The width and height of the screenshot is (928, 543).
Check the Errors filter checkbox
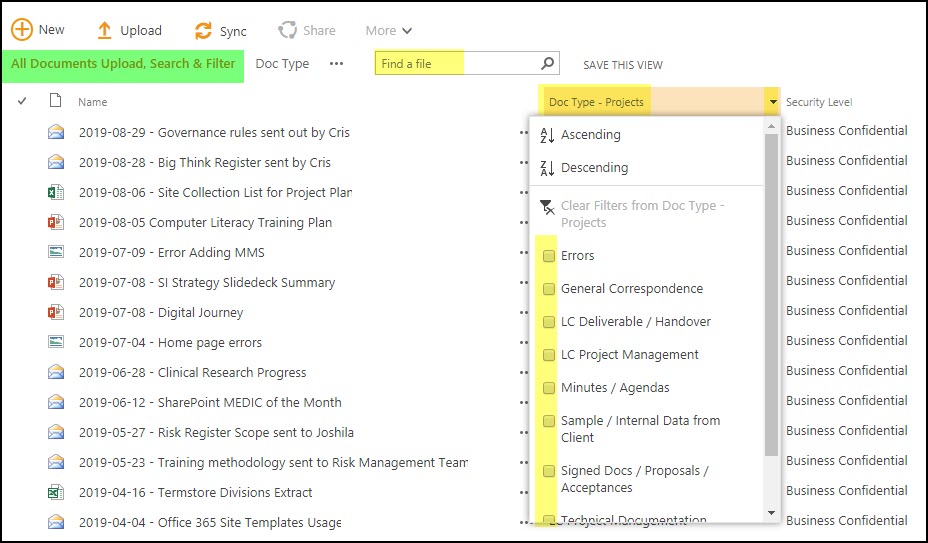pos(549,256)
